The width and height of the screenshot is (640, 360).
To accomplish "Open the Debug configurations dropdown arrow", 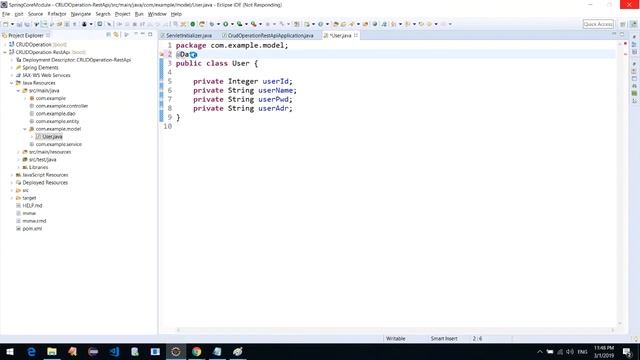I will coord(218,24).
